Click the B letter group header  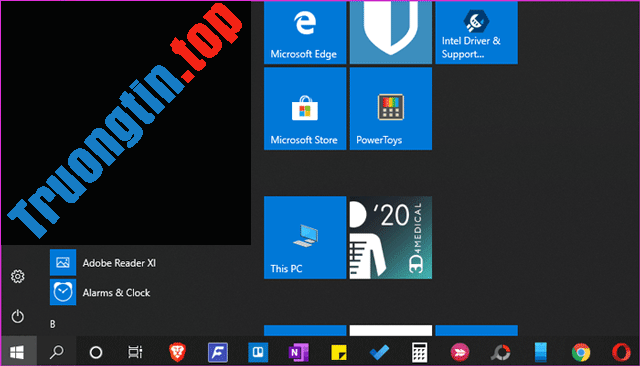53,324
